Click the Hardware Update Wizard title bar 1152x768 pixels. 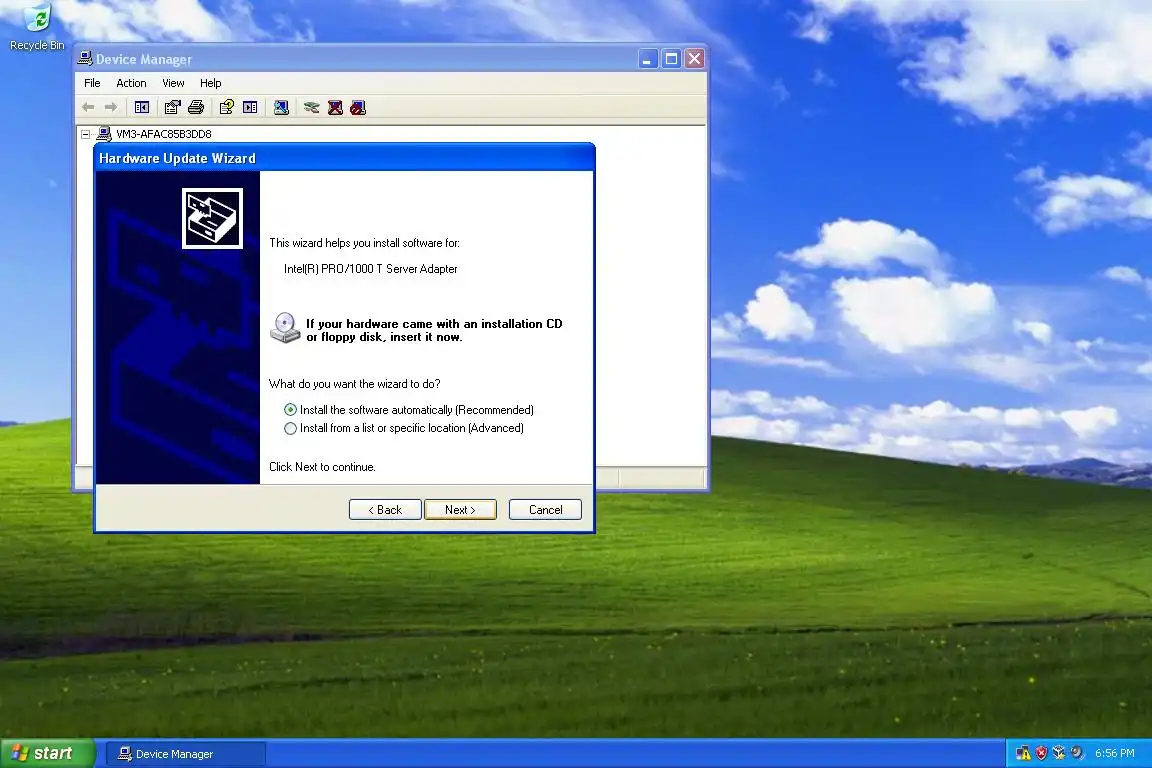point(344,158)
